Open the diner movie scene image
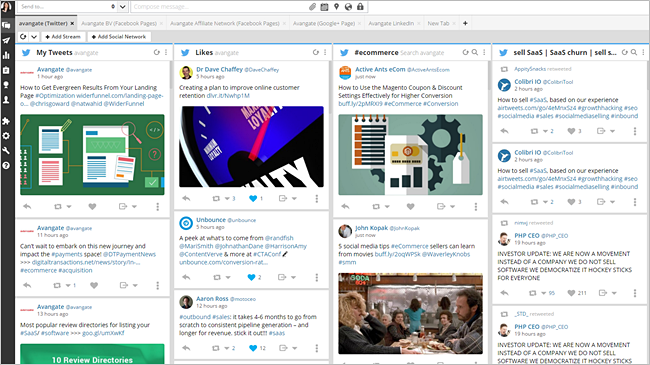The image size is (650, 365). tap(410, 314)
